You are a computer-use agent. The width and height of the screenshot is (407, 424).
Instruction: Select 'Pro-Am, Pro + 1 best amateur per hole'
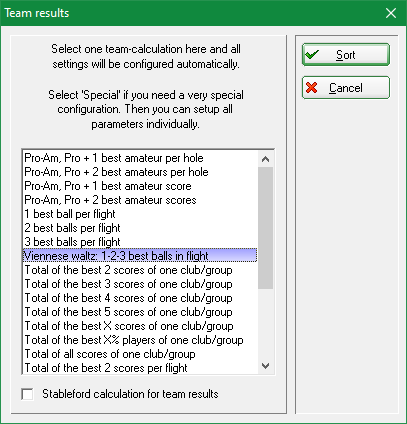pyautogui.click(x=140, y=158)
